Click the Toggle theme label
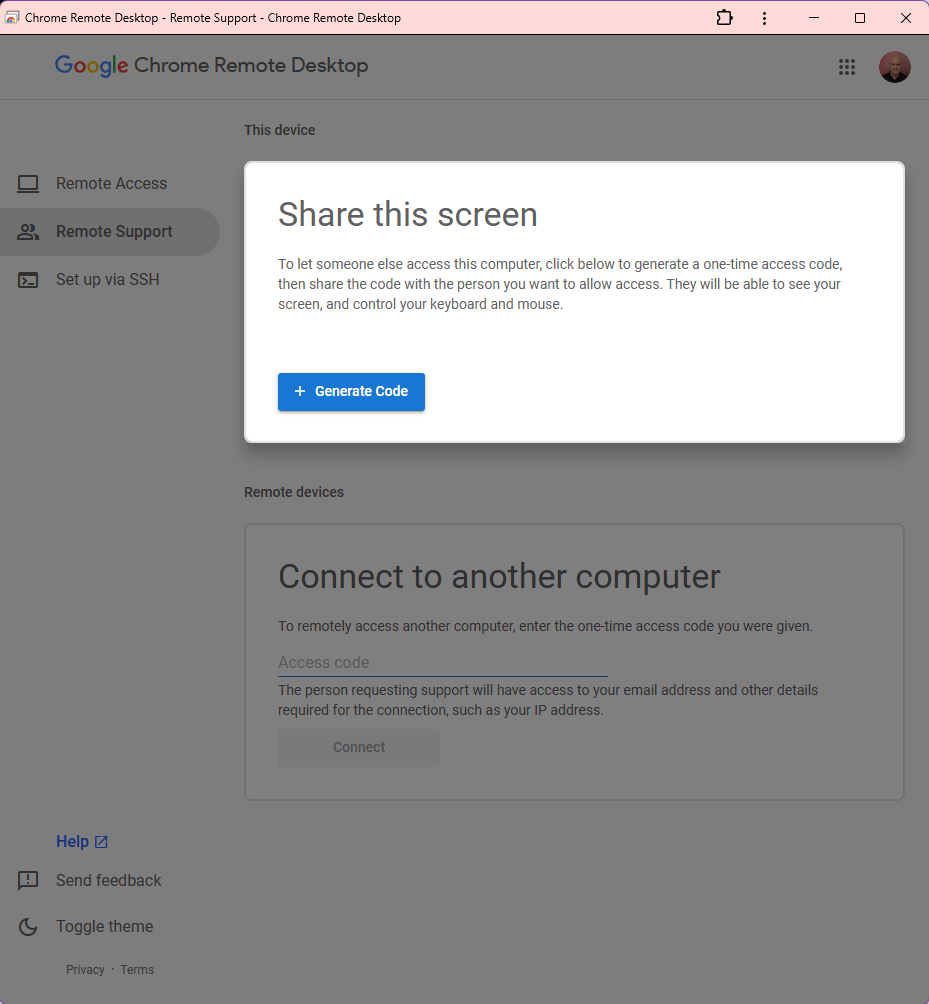The height and width of the screenshot is (1004, 929). pyautogui.click(x=104, y=927)
